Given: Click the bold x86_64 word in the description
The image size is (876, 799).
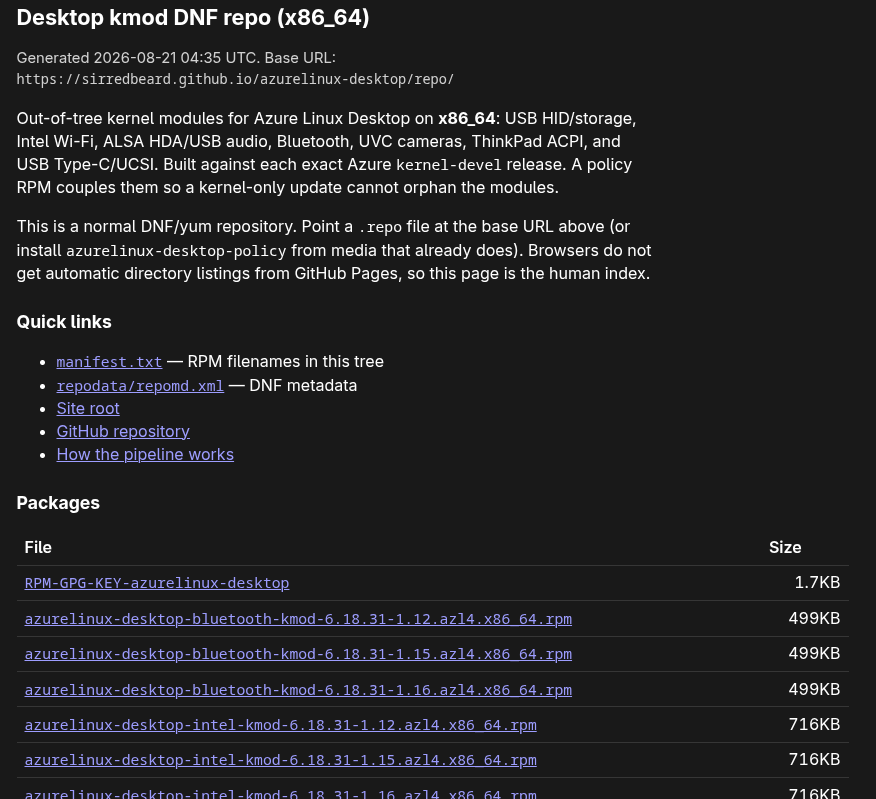Looking at the screenshot, I should coord(467,118).
